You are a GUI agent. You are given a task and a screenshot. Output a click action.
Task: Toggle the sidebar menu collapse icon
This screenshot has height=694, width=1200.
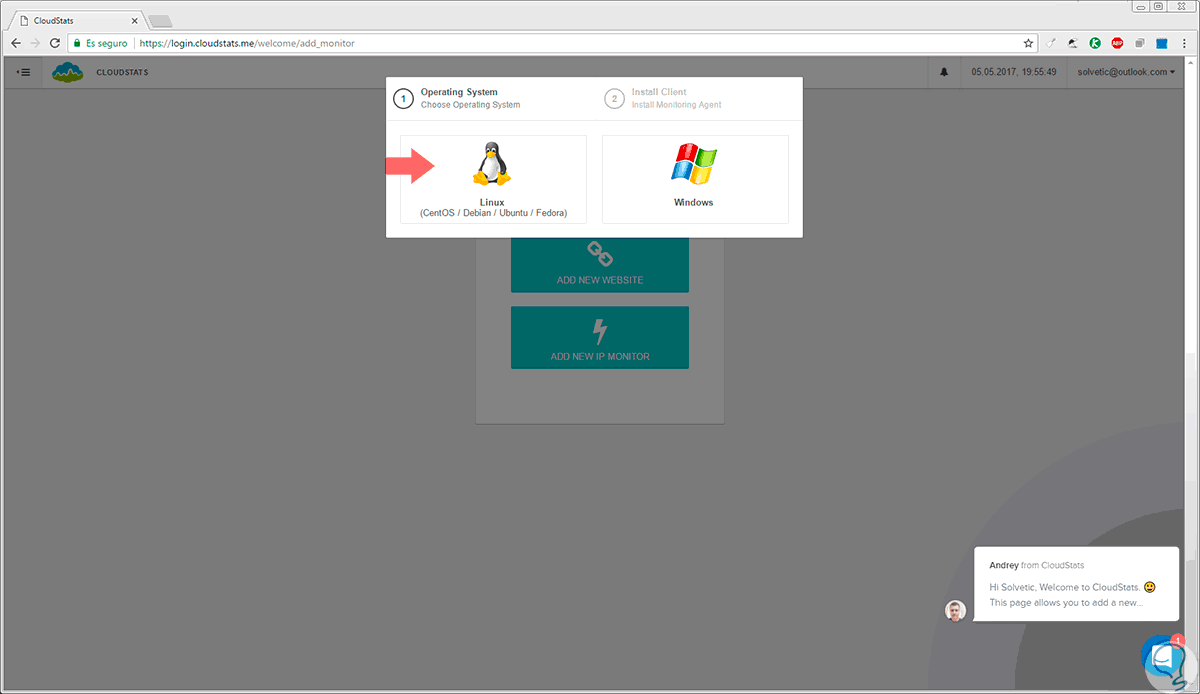pyautogui.click(x=23, y=72)
